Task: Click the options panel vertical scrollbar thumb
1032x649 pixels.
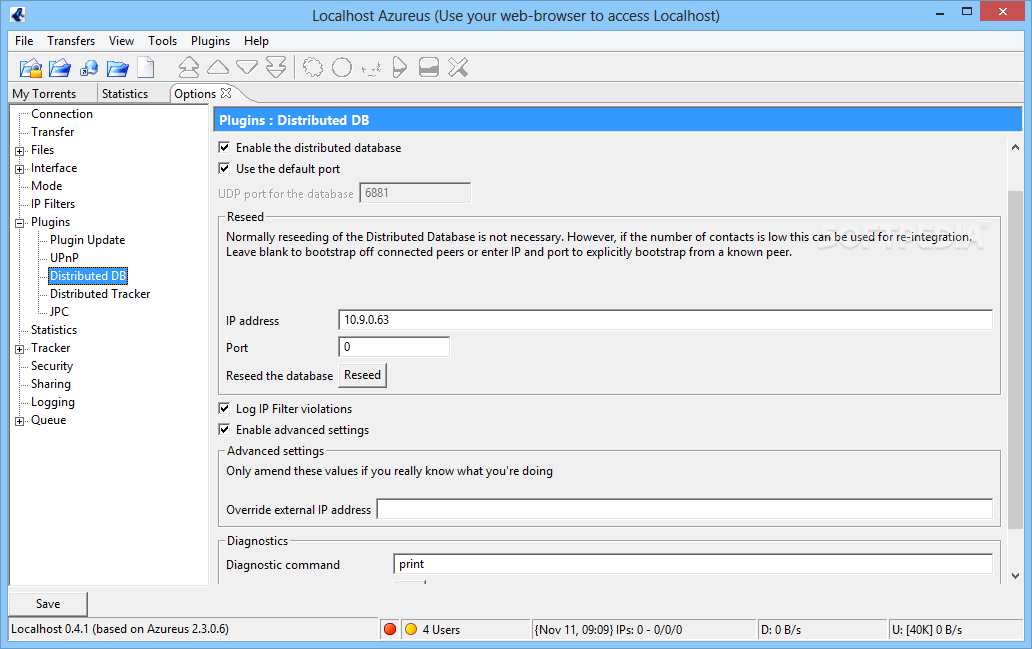Action: (1015, 359)
